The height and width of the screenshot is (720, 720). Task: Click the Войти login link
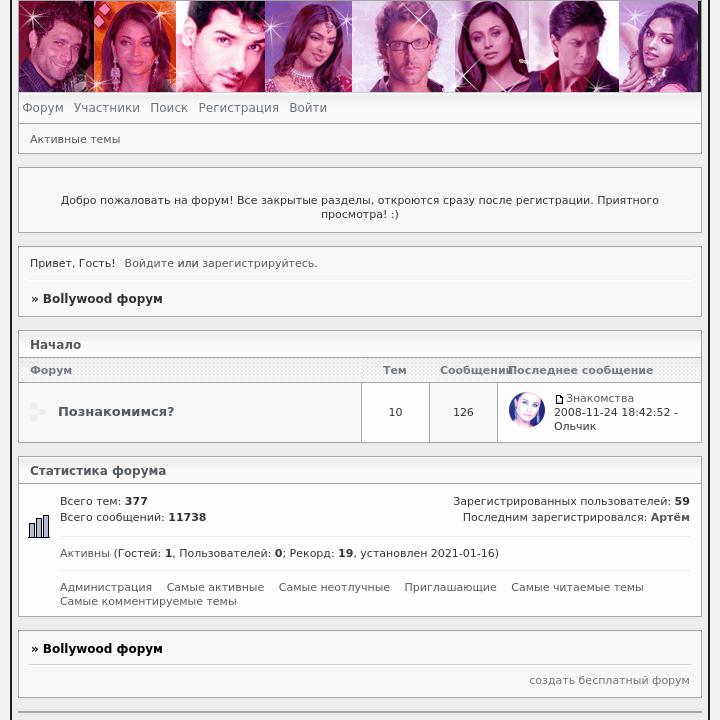[x=308, y=108]
